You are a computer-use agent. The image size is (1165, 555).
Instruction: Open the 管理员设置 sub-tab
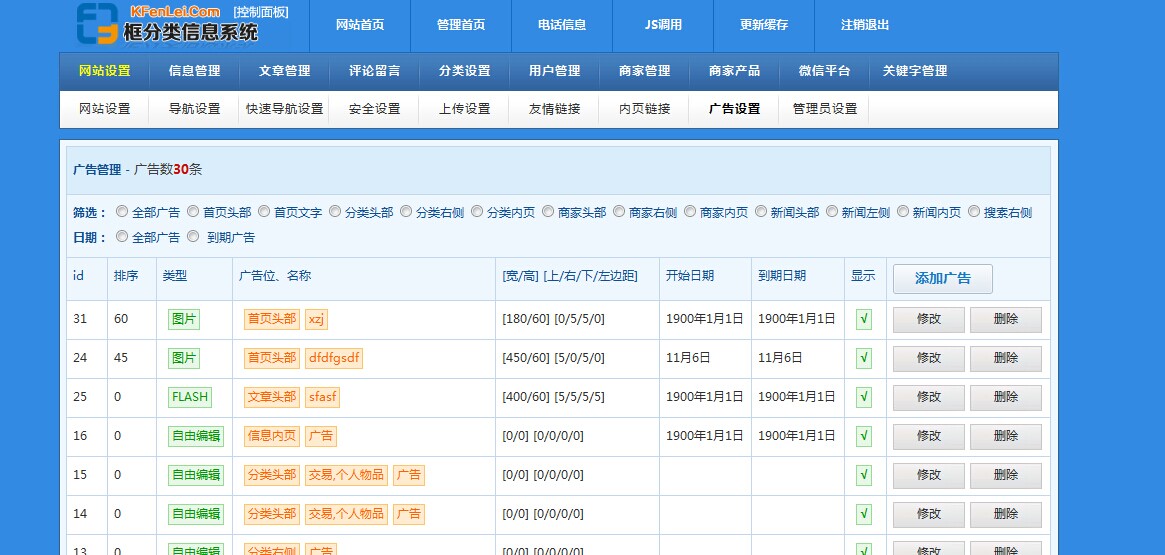824,109
